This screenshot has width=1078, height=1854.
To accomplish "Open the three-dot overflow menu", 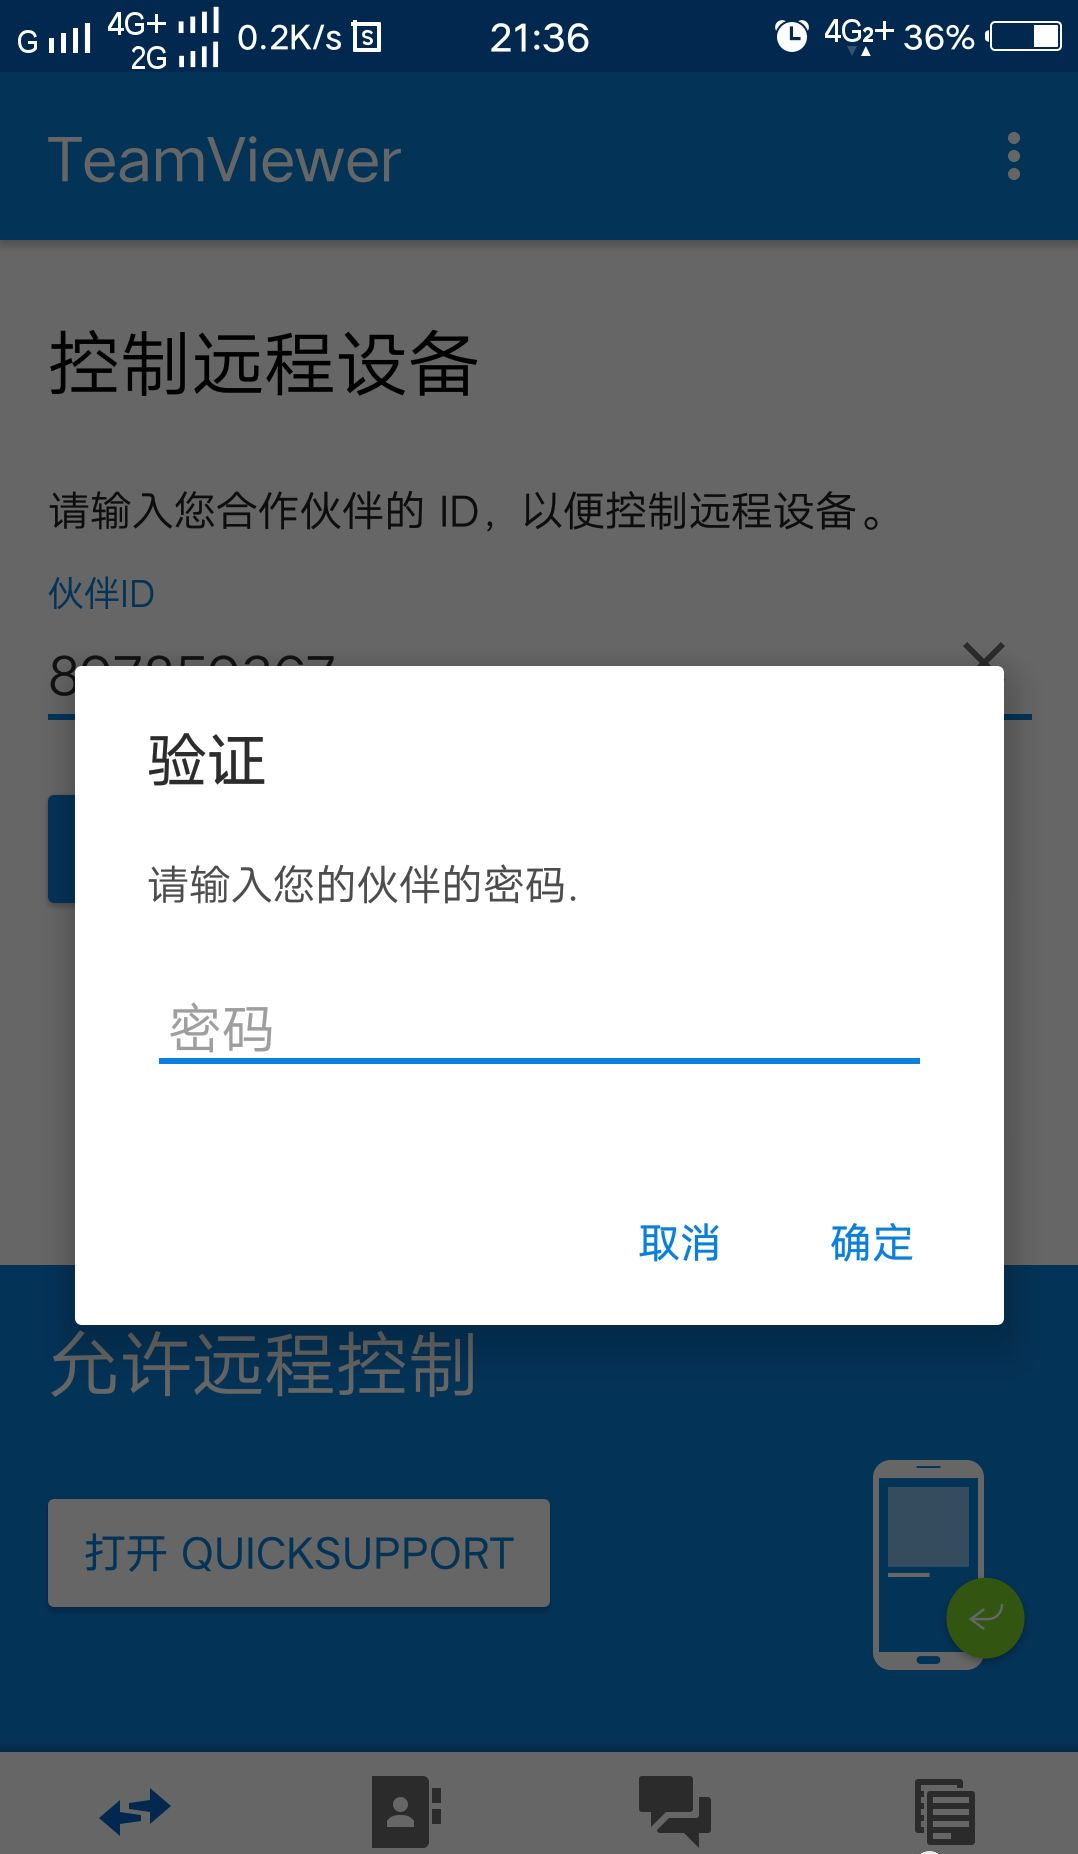I will pos(1013,157).
